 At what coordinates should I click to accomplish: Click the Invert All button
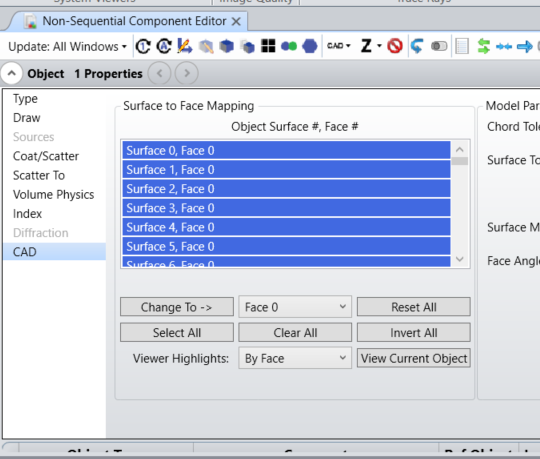pyautogui.click(x=414, y=333)
